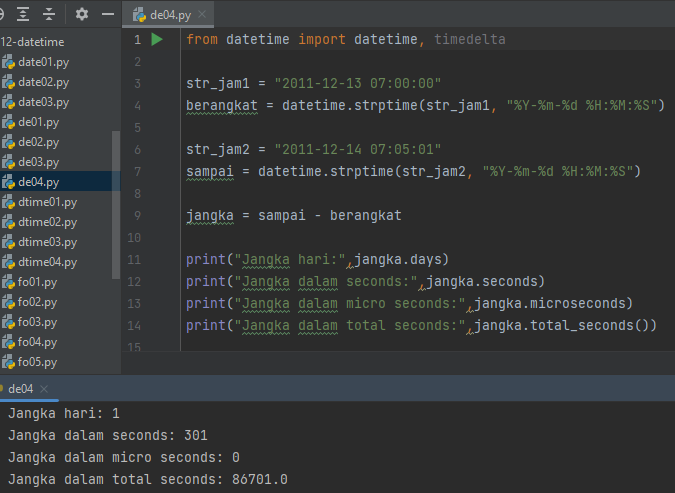675x493 pixels.
Task: Open date03.py in project tree
Action: pyautogui.click(x=43, y=102)
